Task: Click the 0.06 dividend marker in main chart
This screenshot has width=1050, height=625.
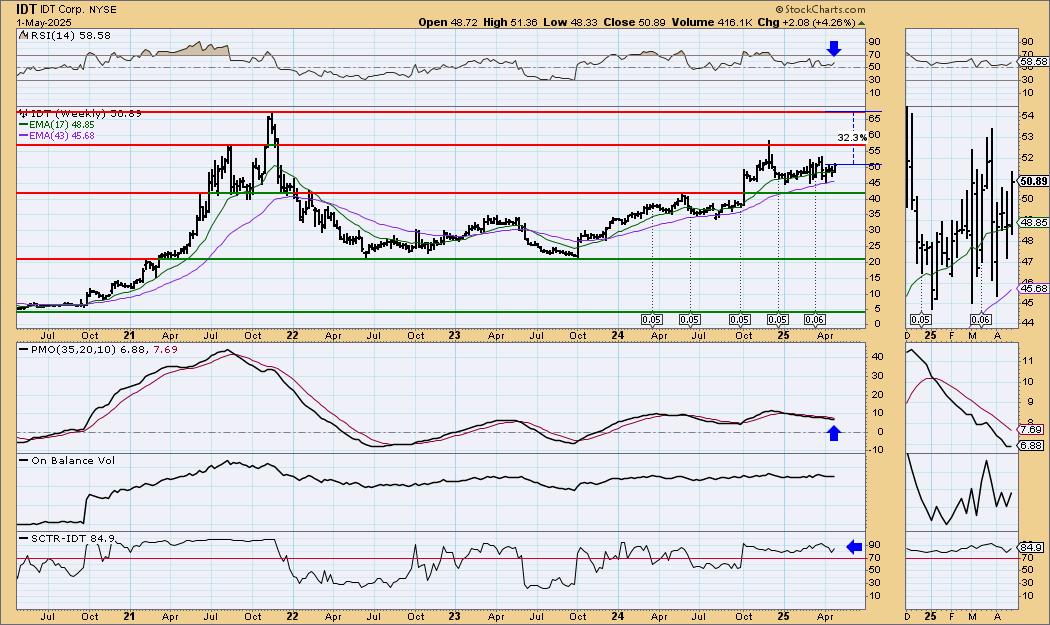Action: coord(814,320)
